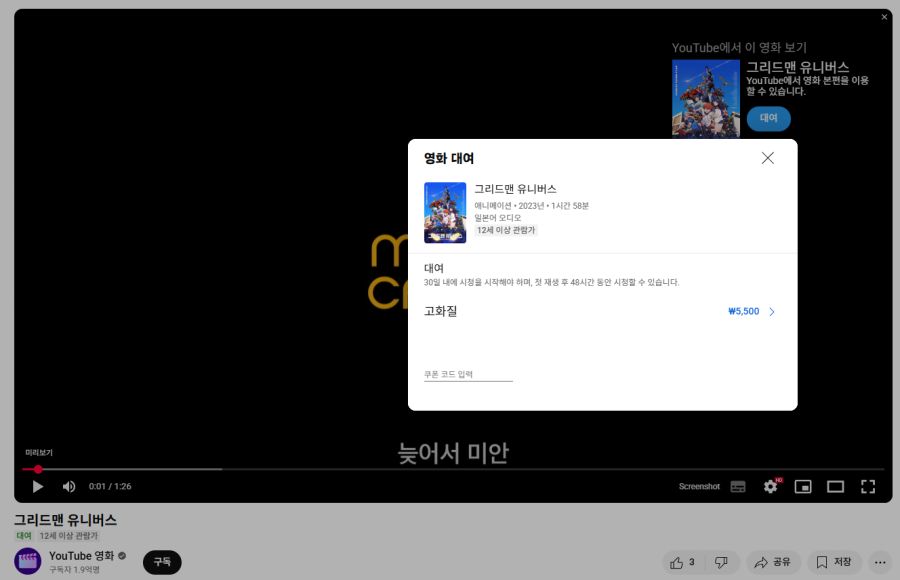Activate miniplayer mode

tap(803, 486)
